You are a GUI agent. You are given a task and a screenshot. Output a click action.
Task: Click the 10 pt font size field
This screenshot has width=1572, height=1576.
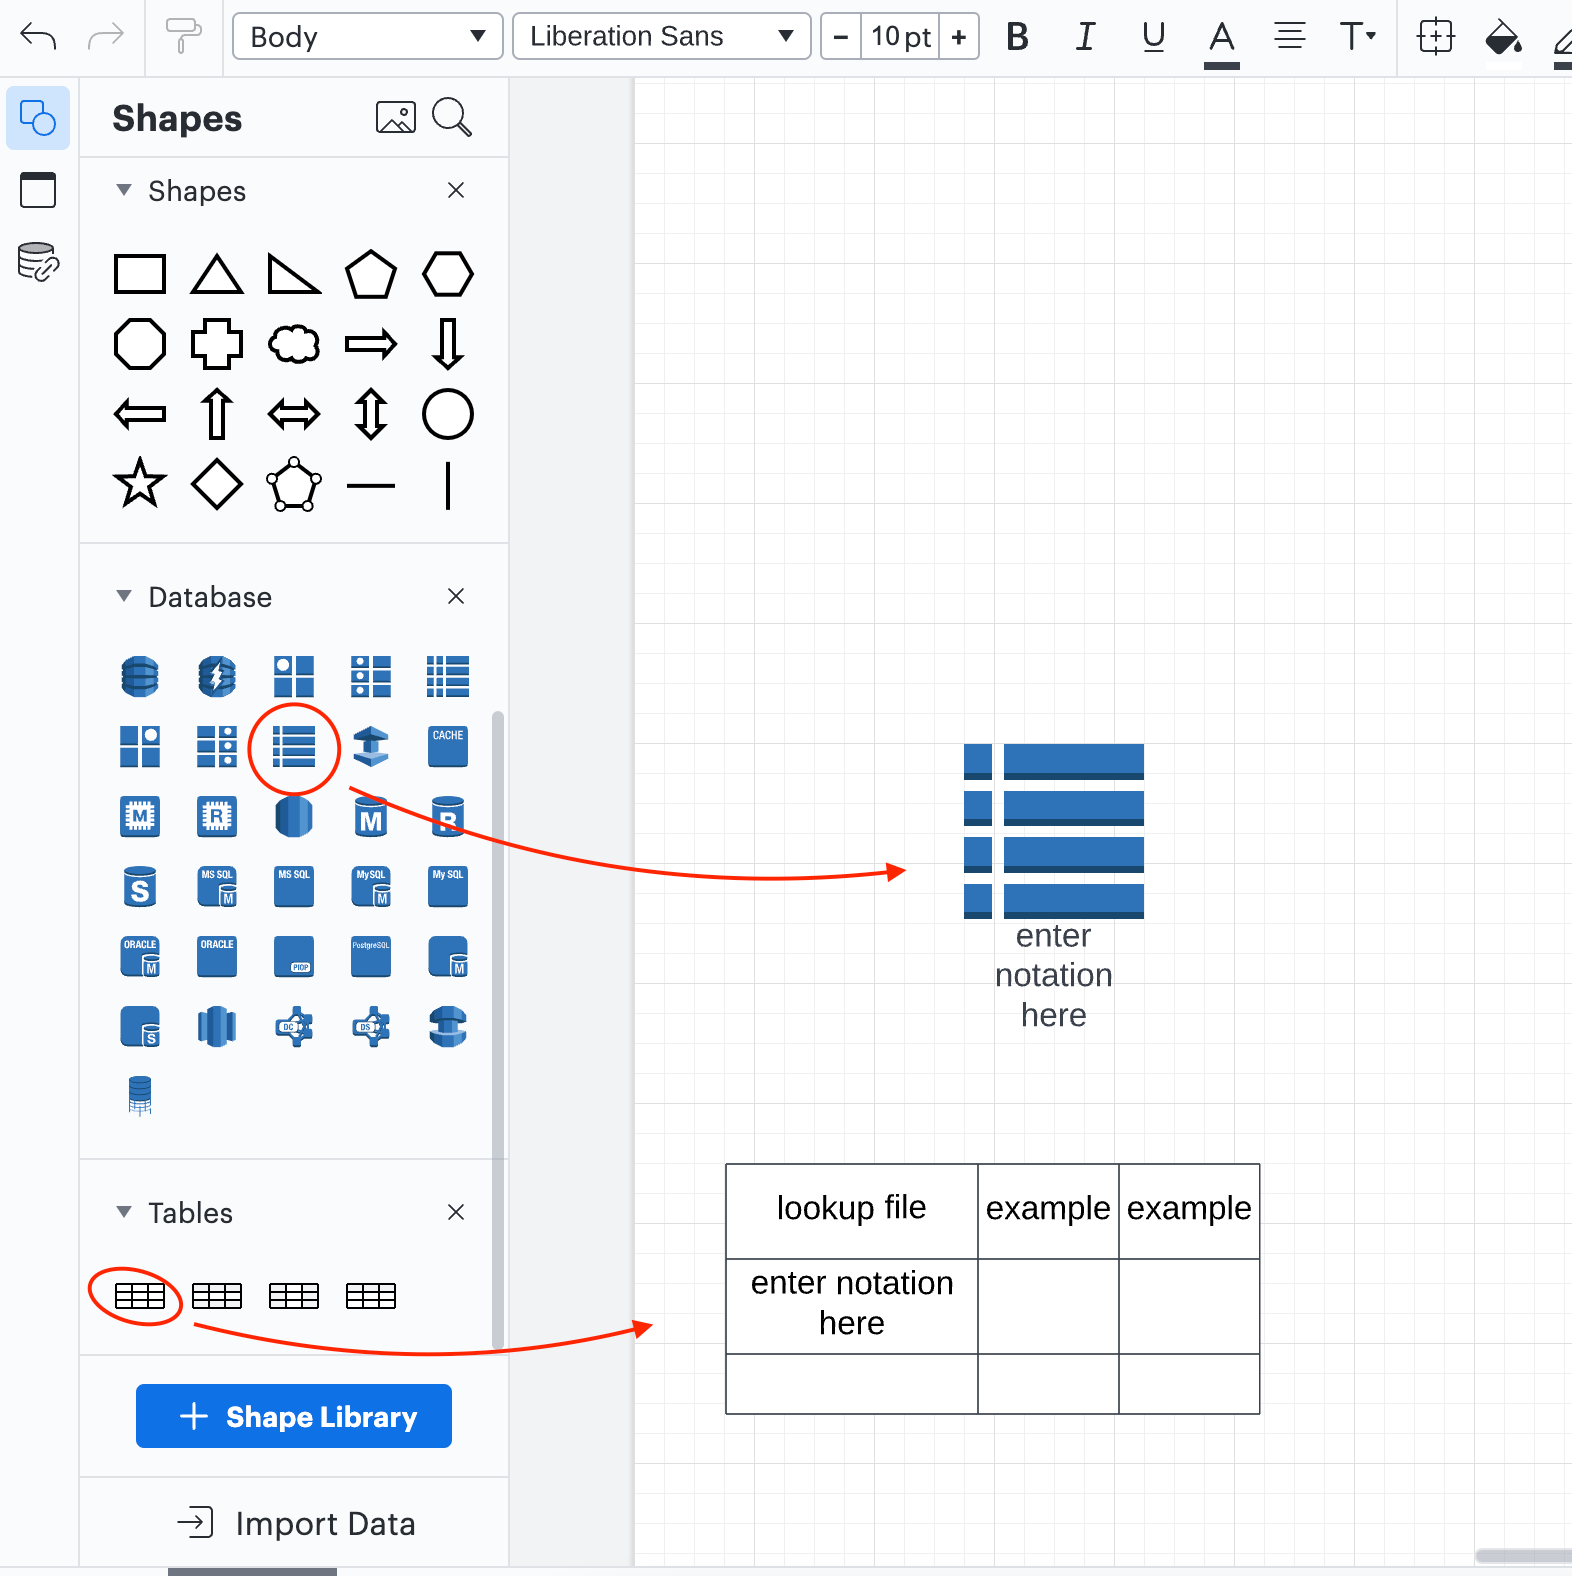point(900,37)
